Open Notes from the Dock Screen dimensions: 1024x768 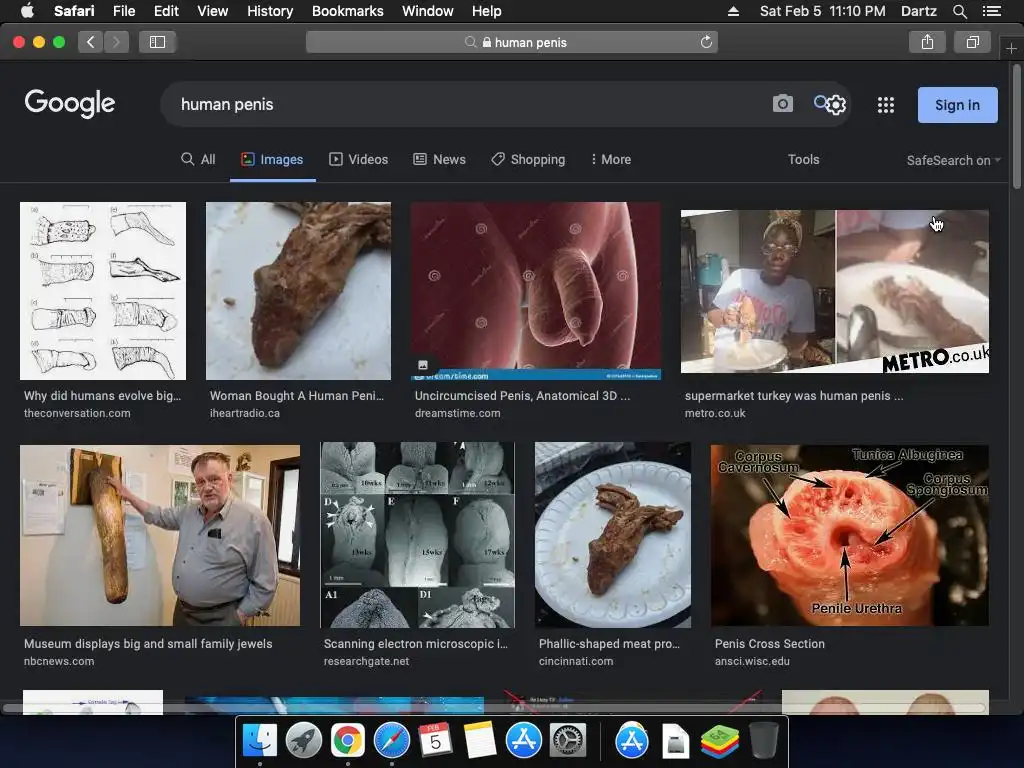pyautogui.click(x=479, y=741)
